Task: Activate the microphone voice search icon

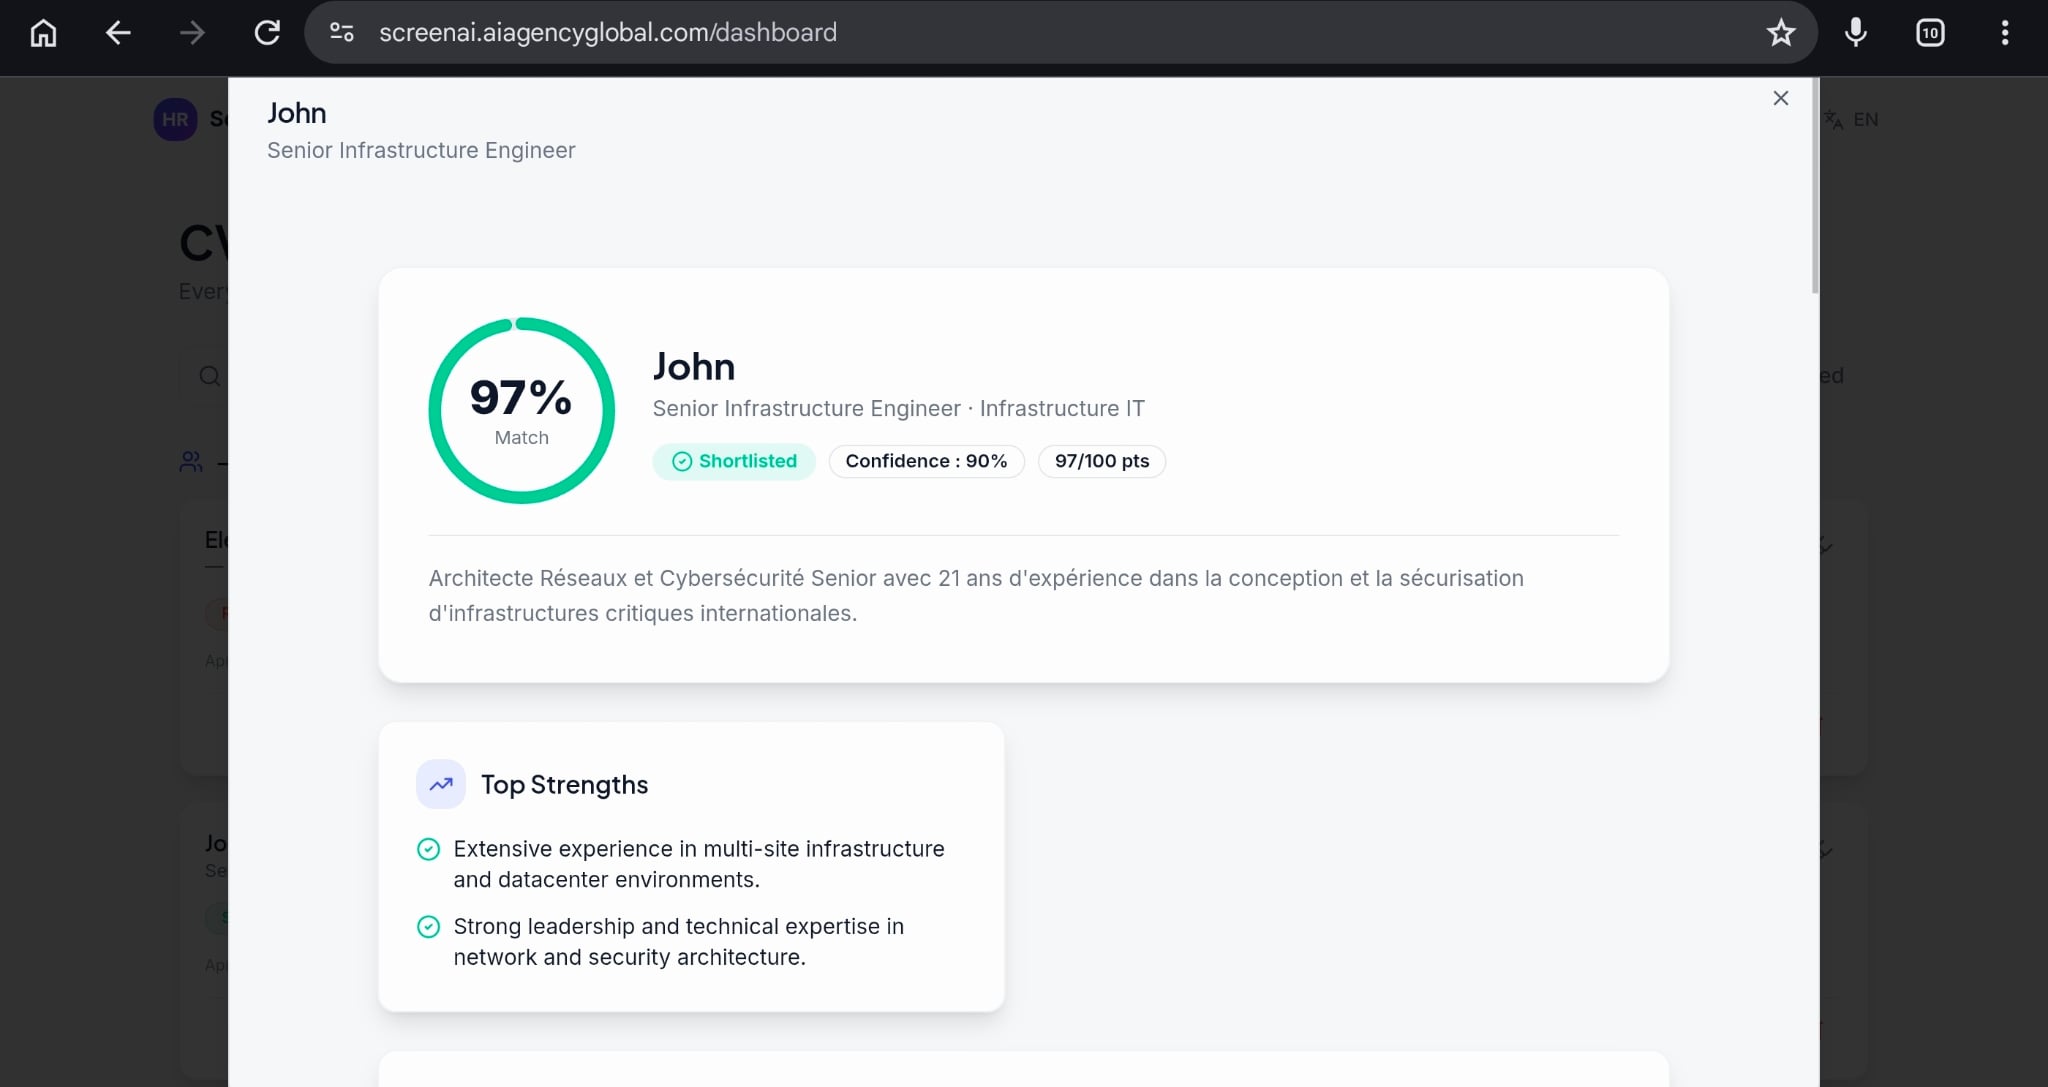Action: tap(1855, 33)
